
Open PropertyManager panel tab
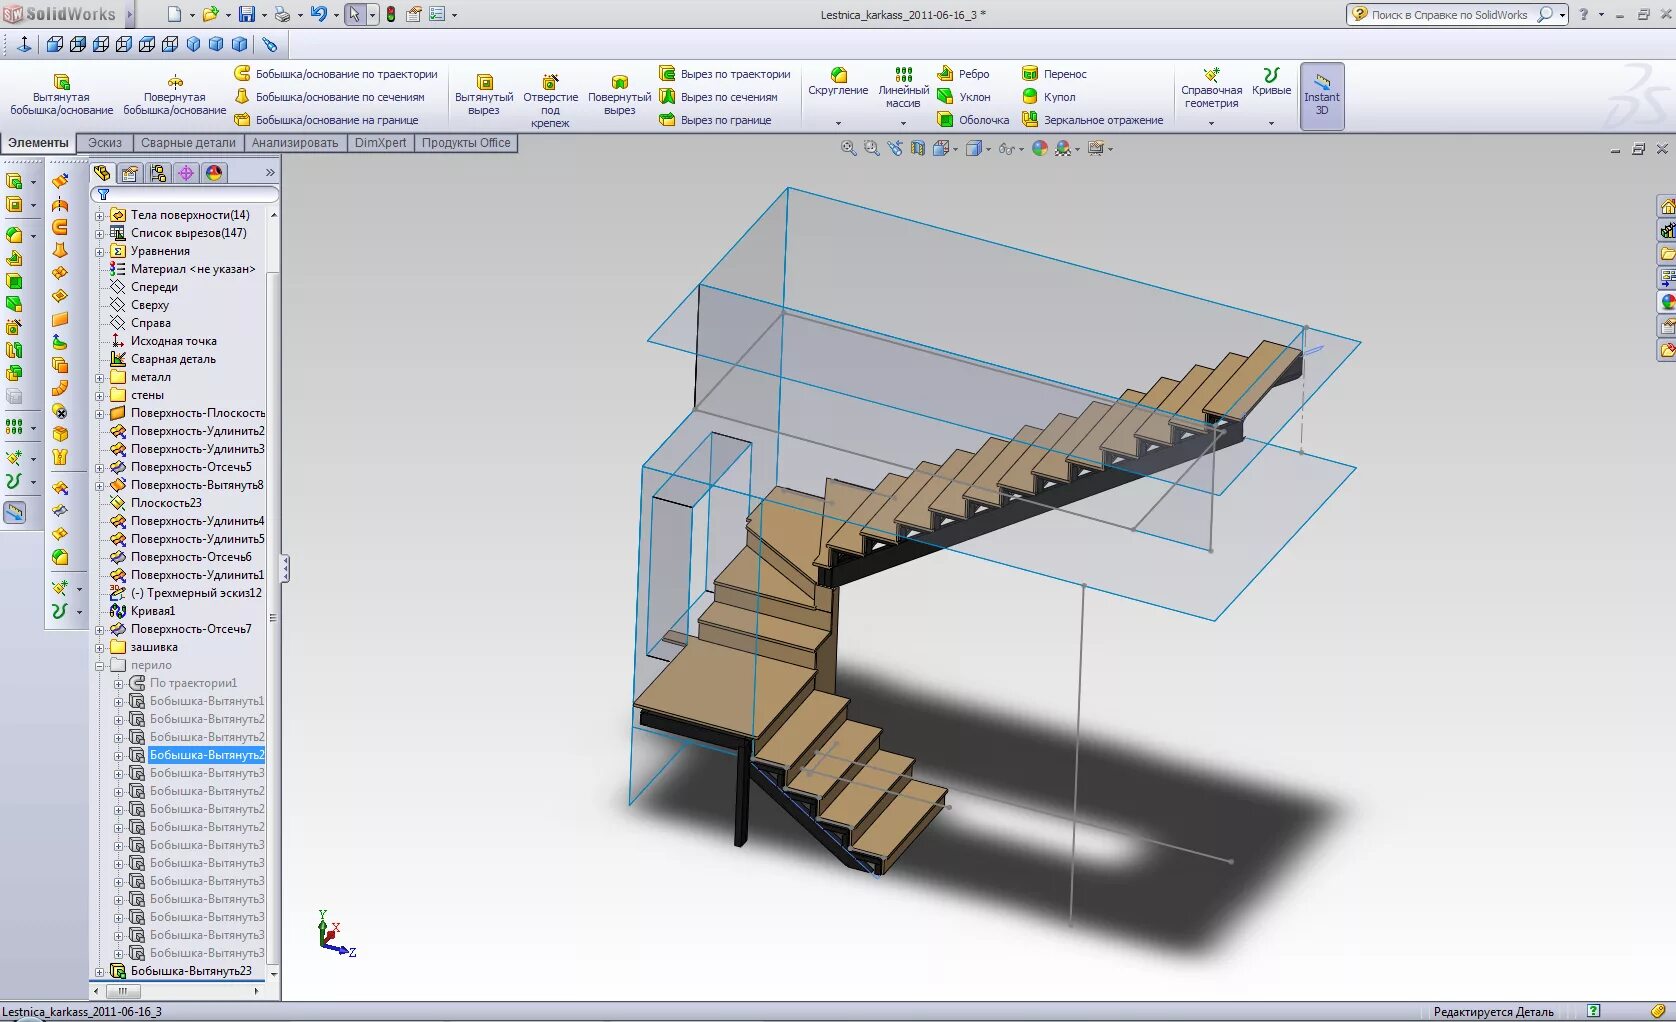pos(130,173)
